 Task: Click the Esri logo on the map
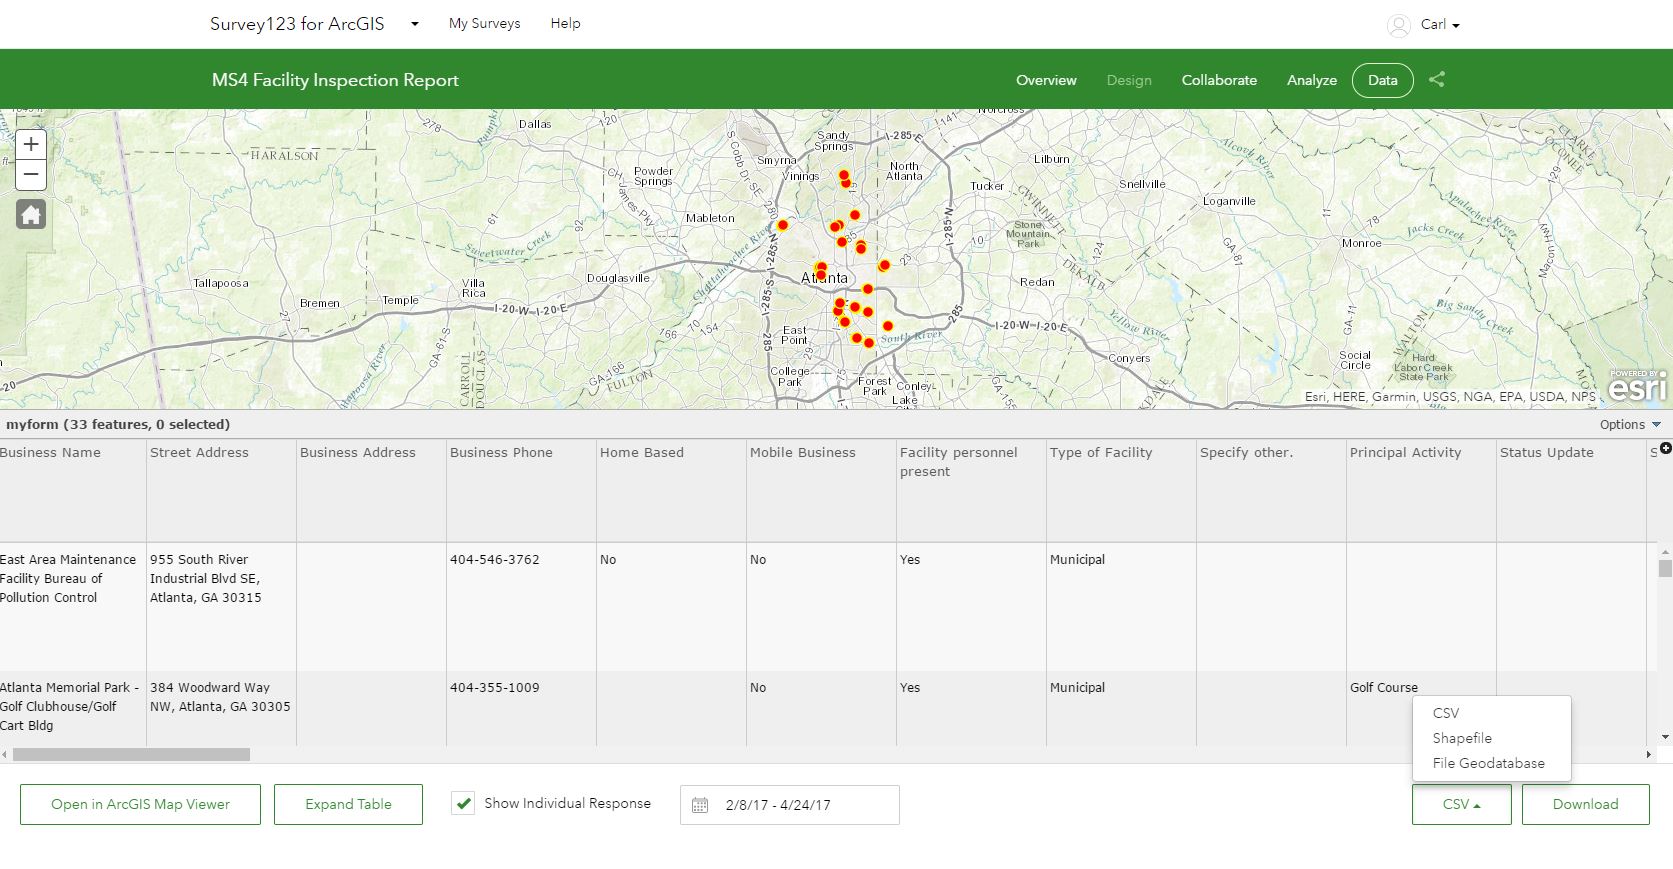1637,386
